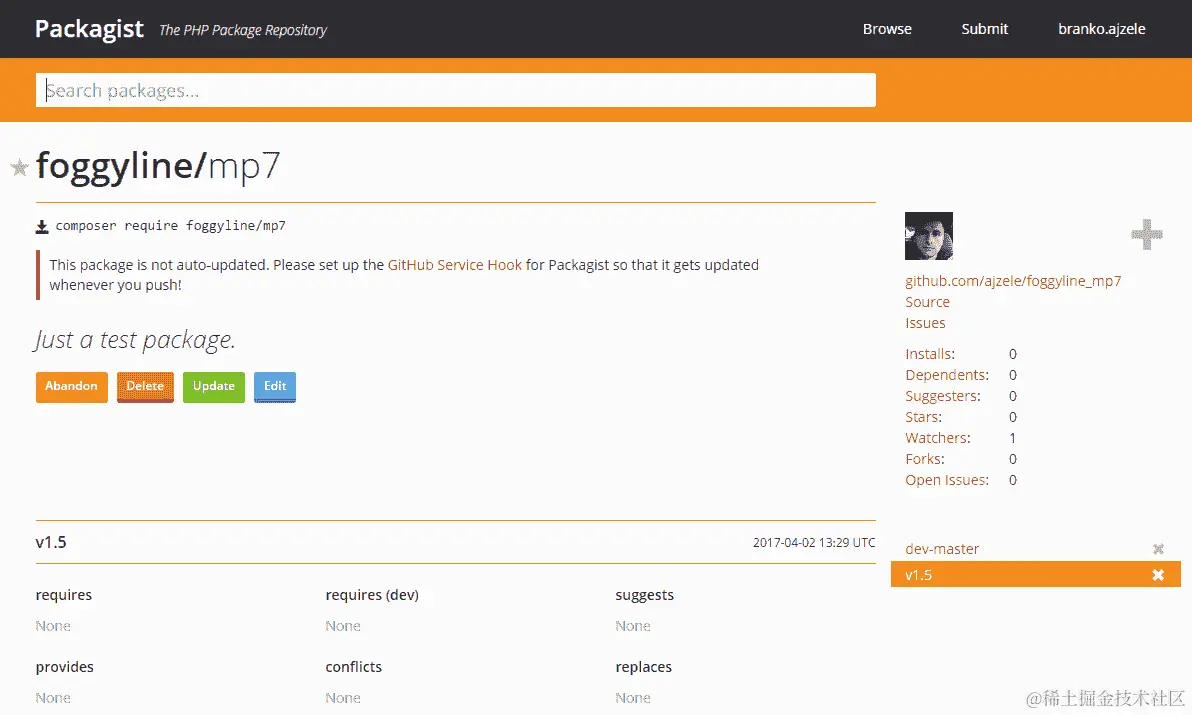This screenshot has height=715, width=1192.
Task: Click the 'Just a test package.' description
Action: pos(135,340)
